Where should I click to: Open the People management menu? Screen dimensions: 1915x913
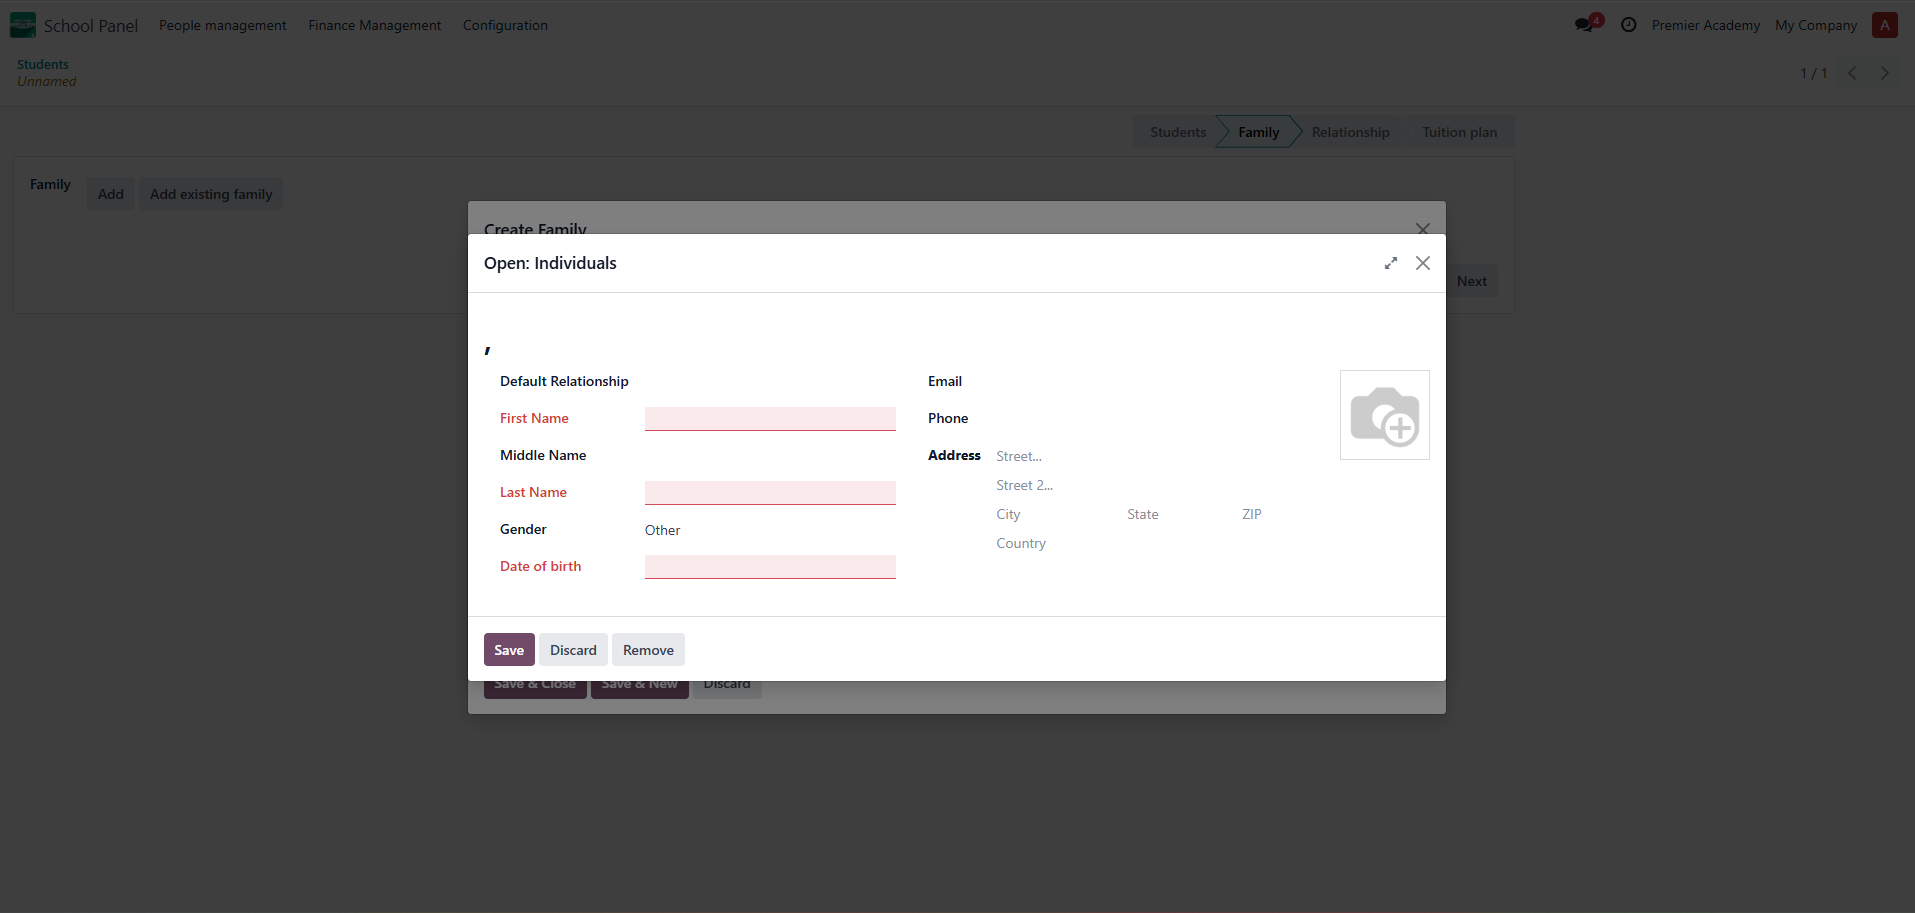click(222, 25)
